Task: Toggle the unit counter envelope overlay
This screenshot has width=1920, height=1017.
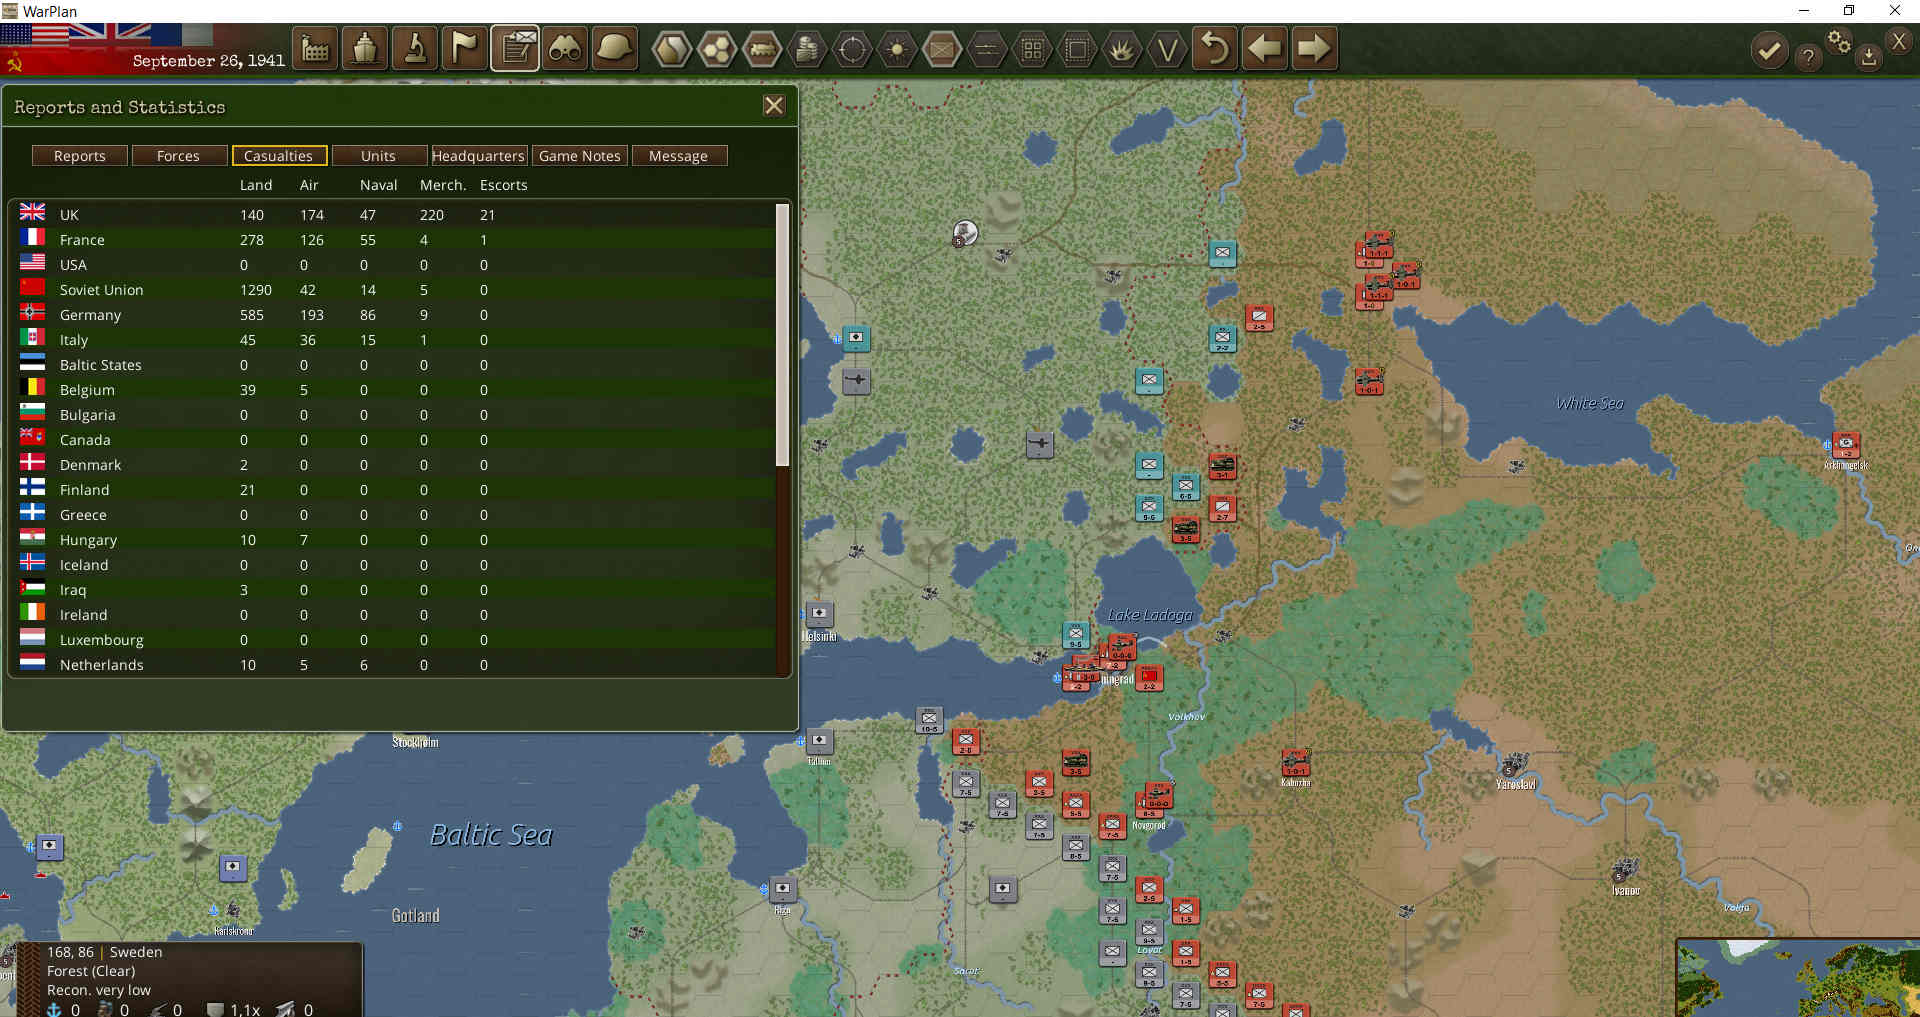Action: pyautogui.click(x=942, y=49)
